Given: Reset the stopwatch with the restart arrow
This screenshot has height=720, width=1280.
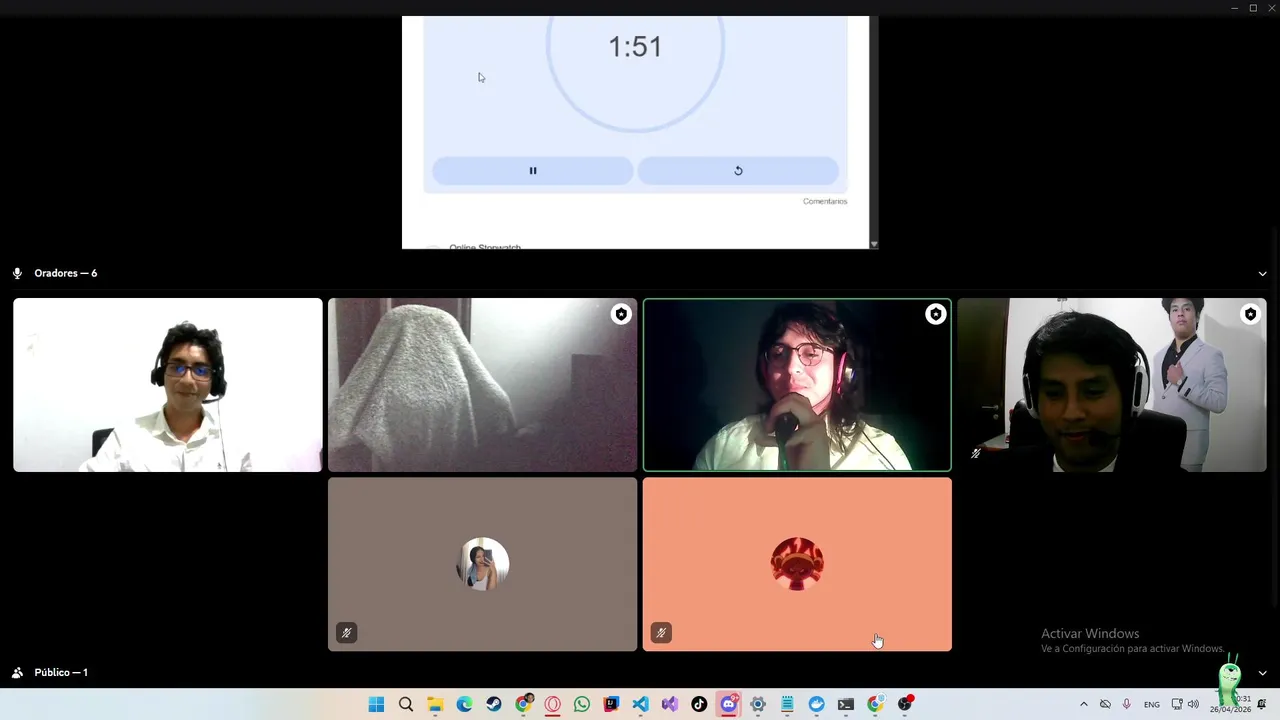Looking at the screenshot, I should [738, 171].
